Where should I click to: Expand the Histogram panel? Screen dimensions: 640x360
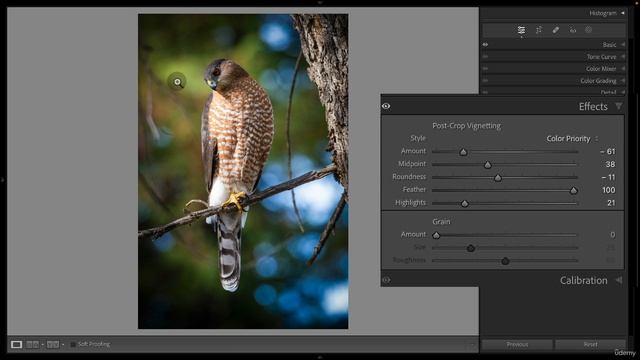[x=623, y=13]
